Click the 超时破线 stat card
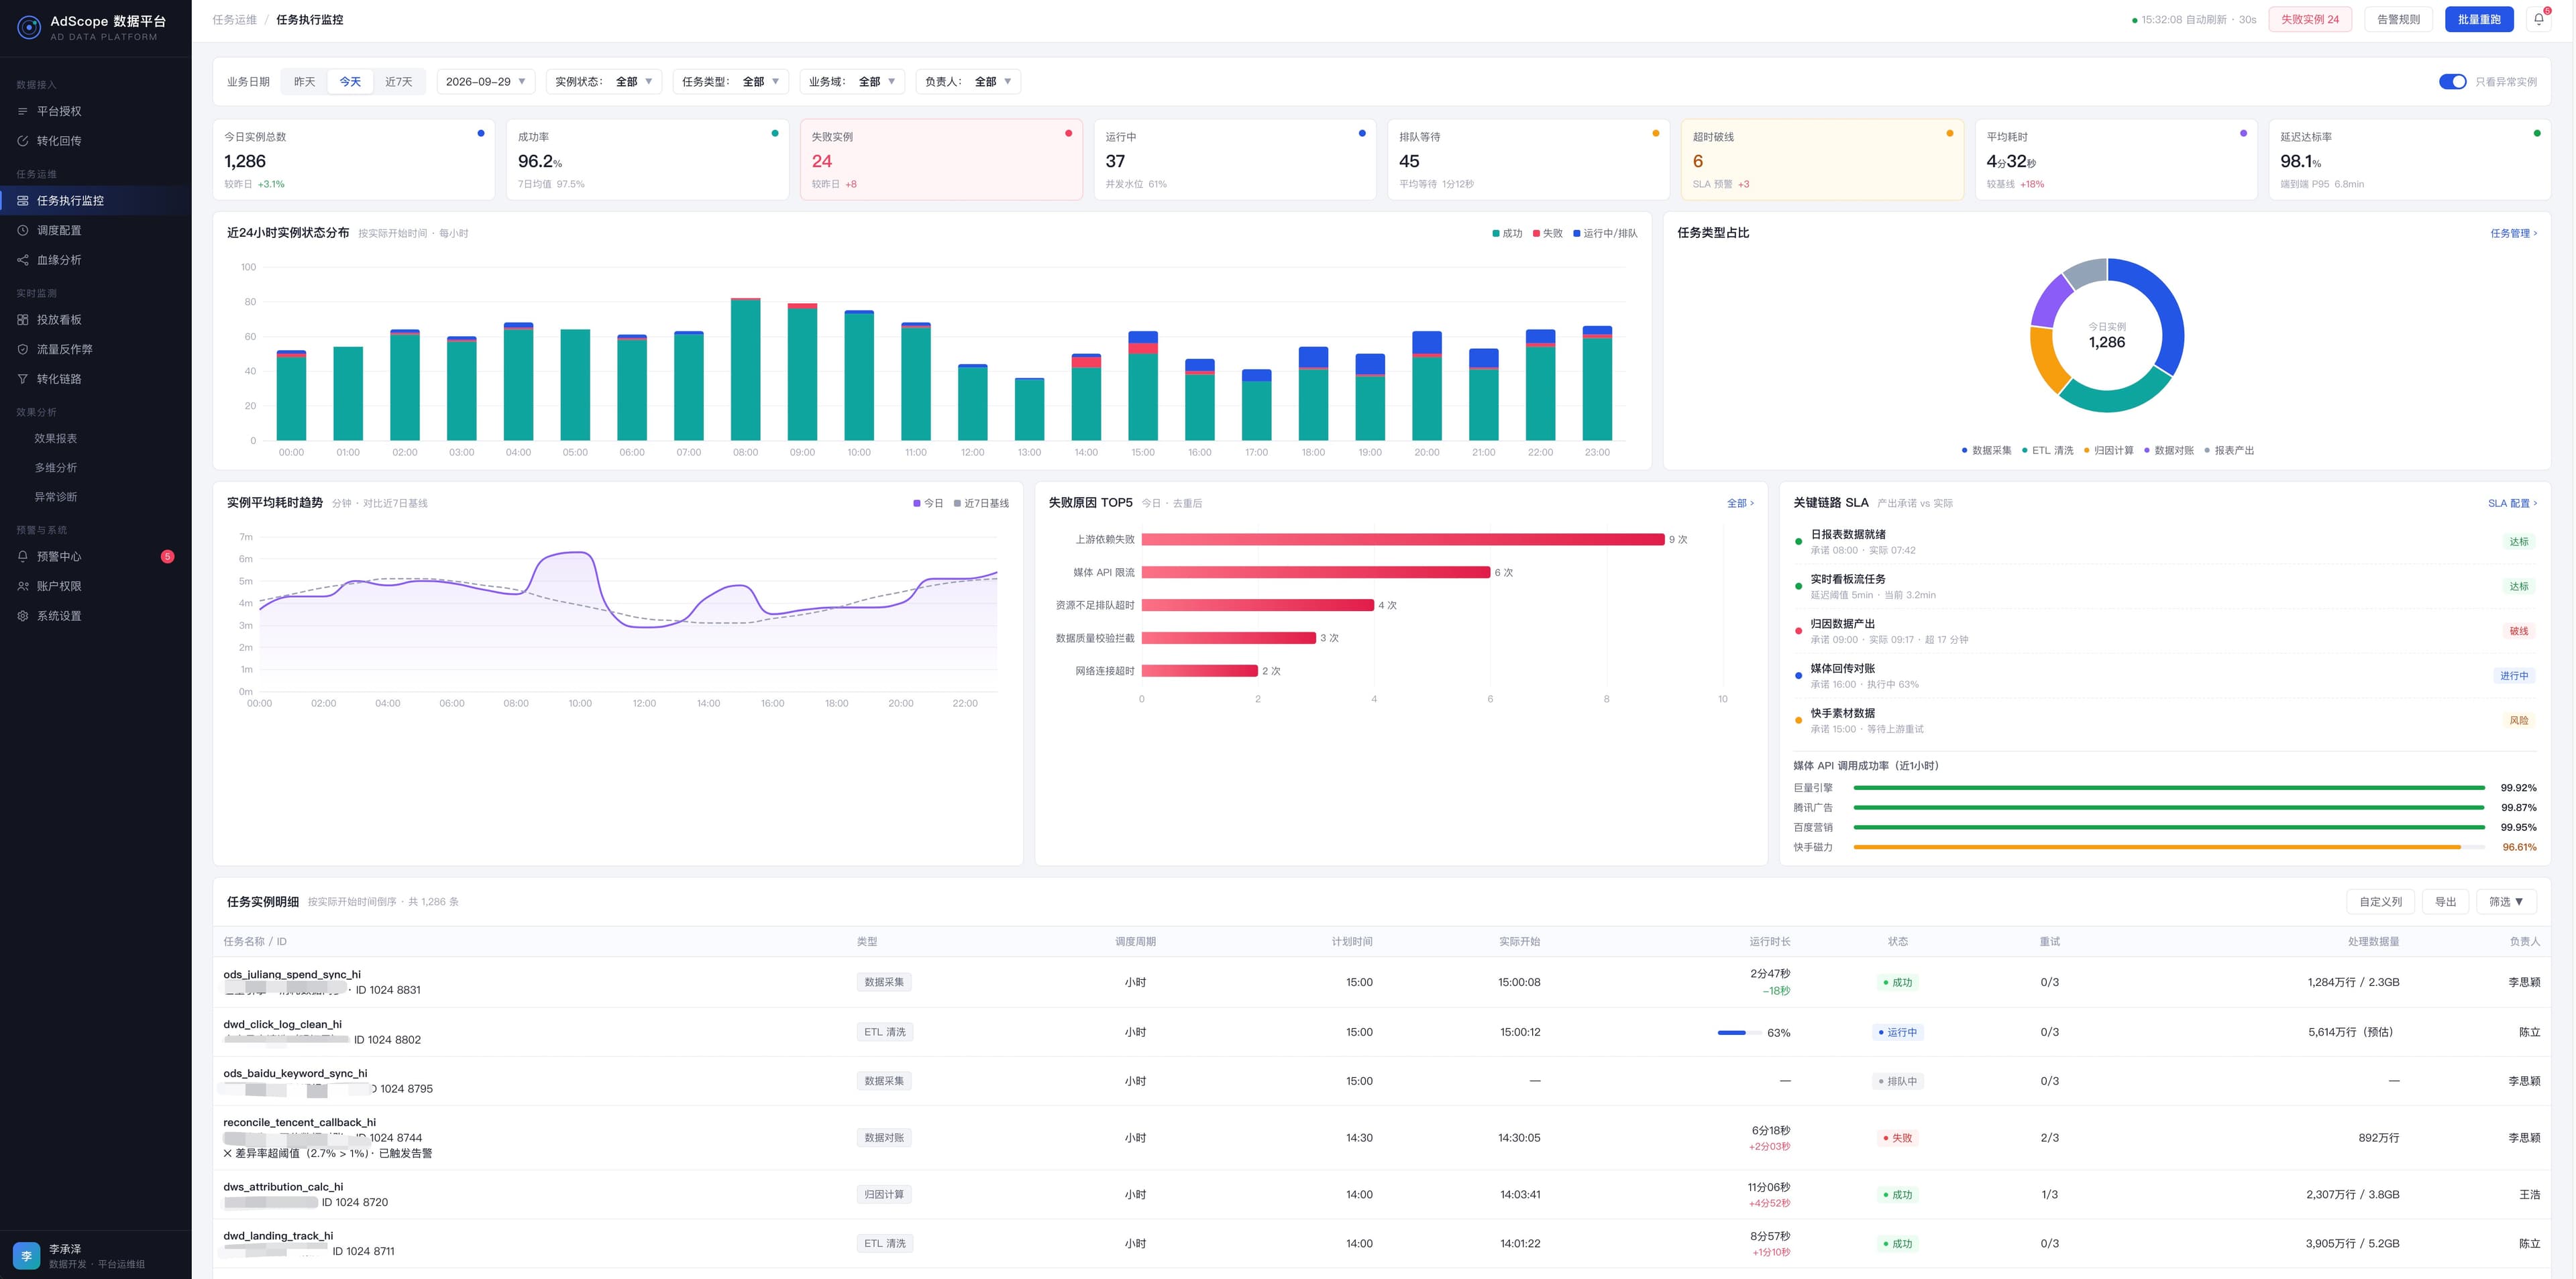2576x1279 pixels. pos(1822,160)
